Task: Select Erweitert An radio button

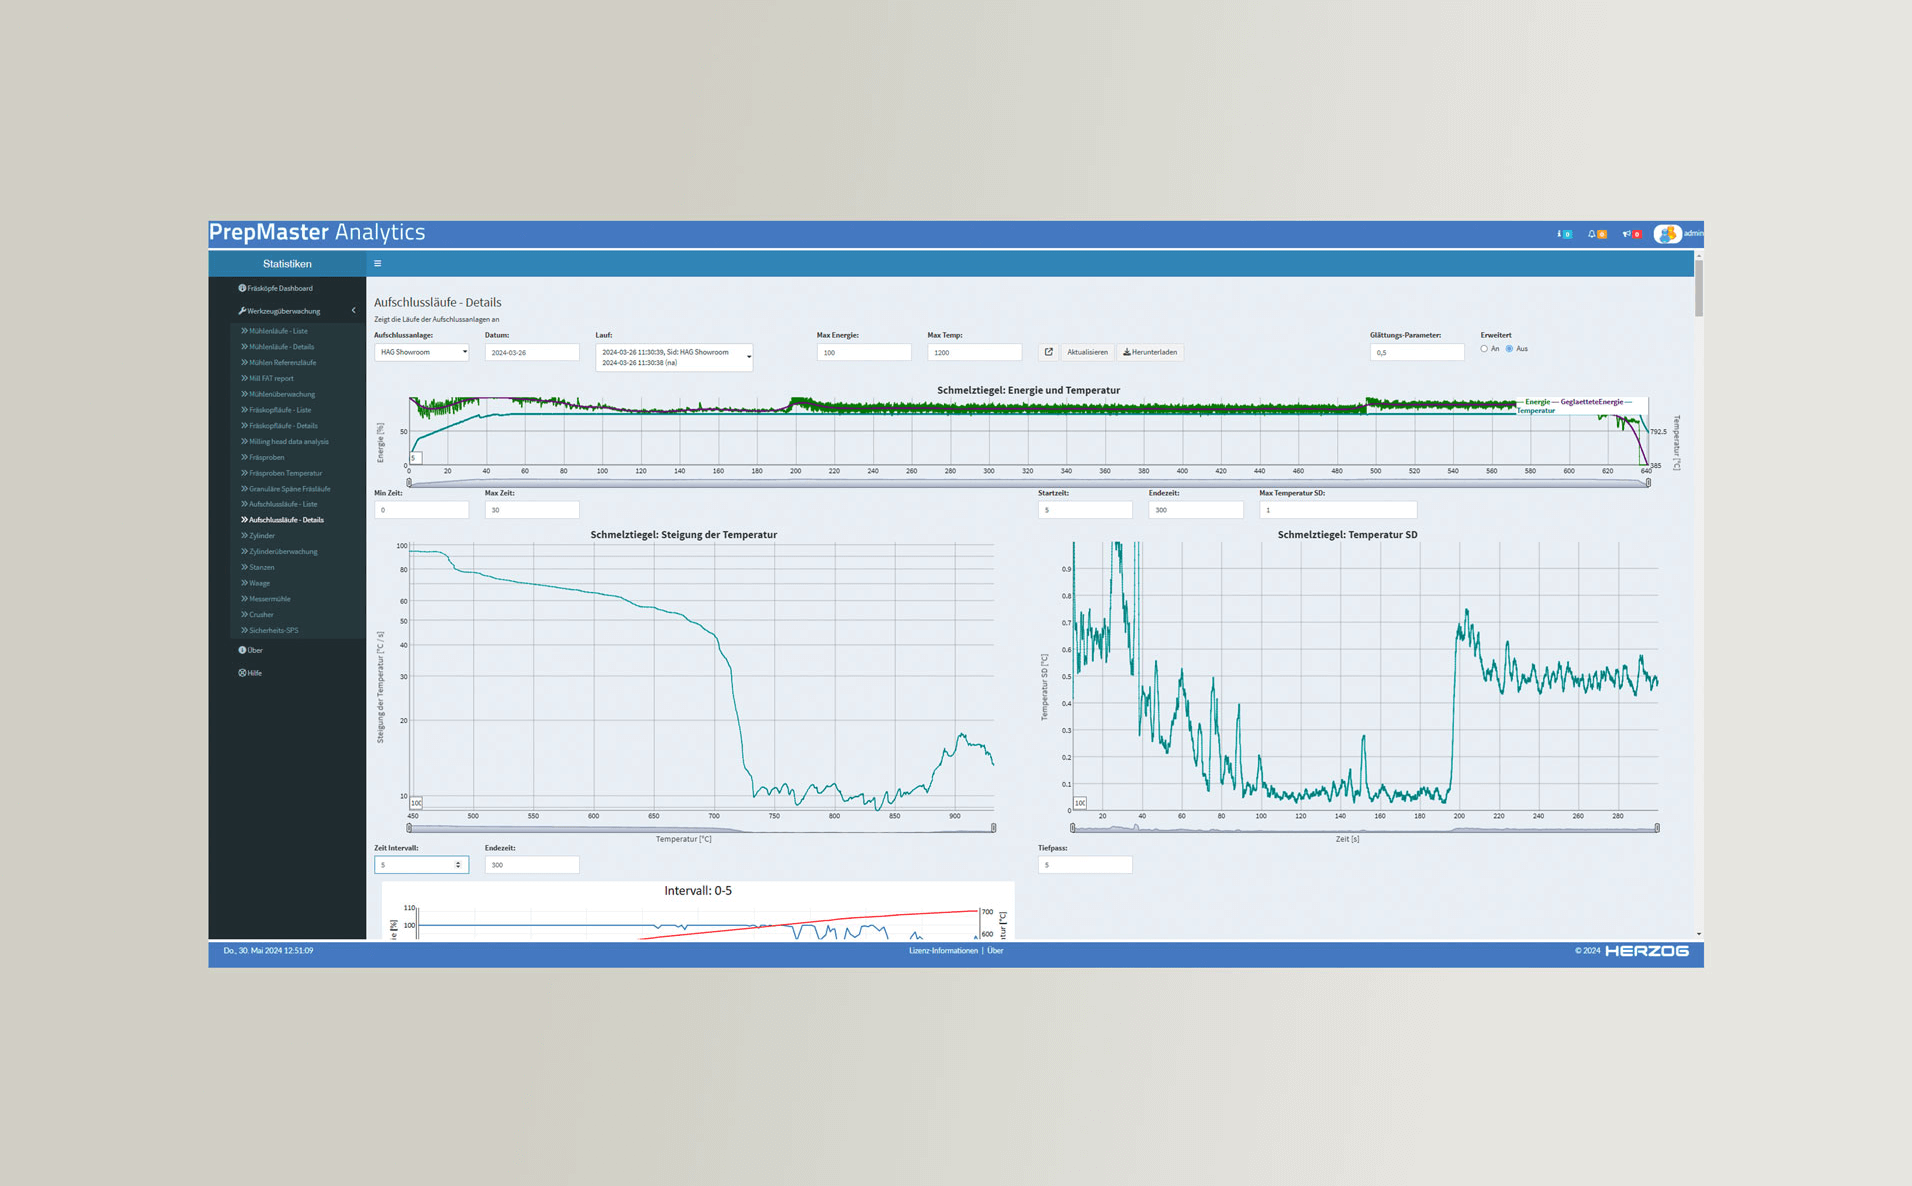Action: point(1484,349)
